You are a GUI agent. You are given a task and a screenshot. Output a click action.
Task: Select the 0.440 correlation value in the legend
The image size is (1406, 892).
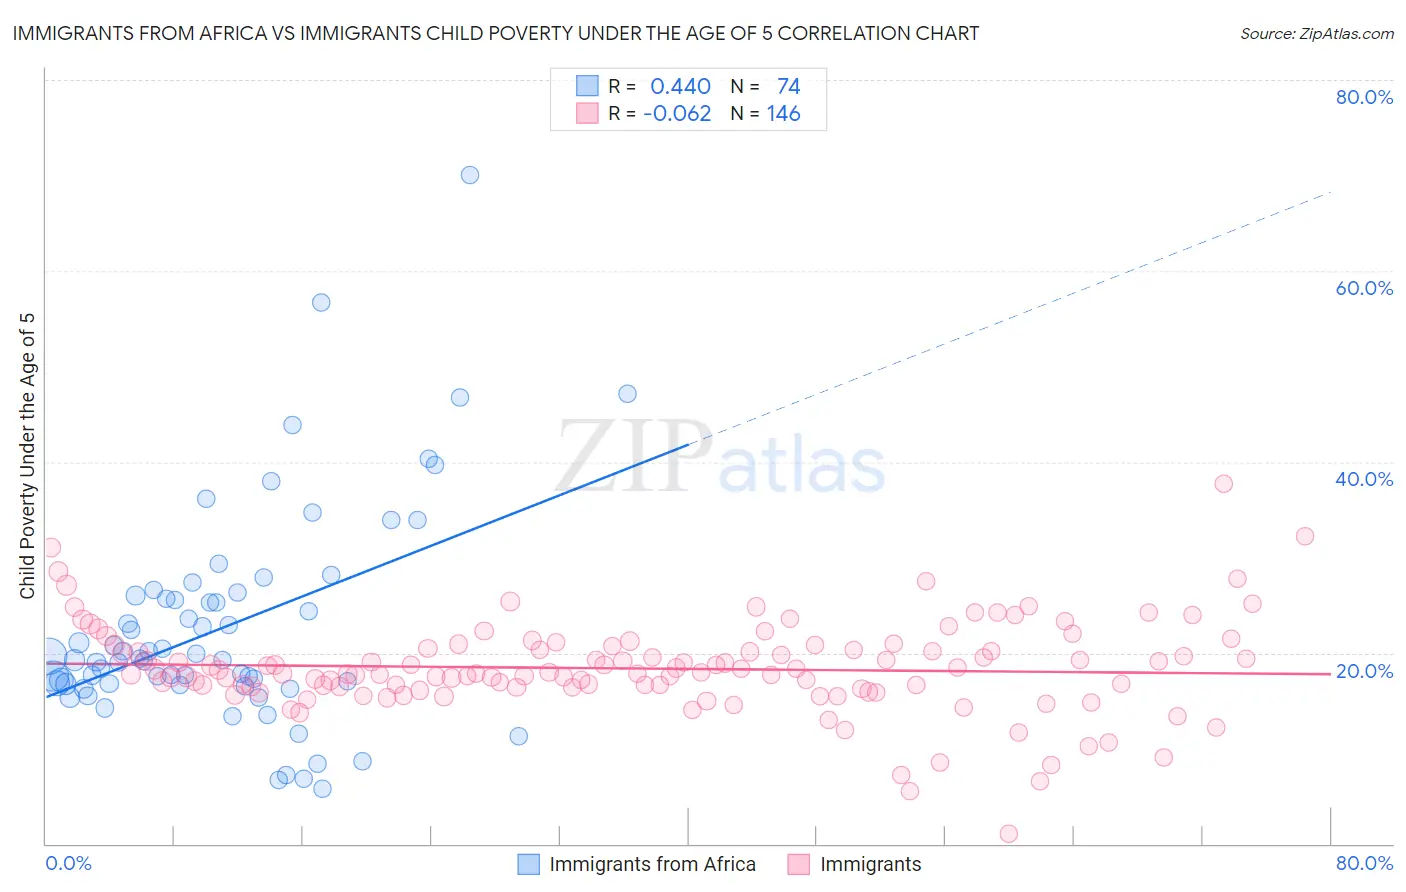pos(680,86)
